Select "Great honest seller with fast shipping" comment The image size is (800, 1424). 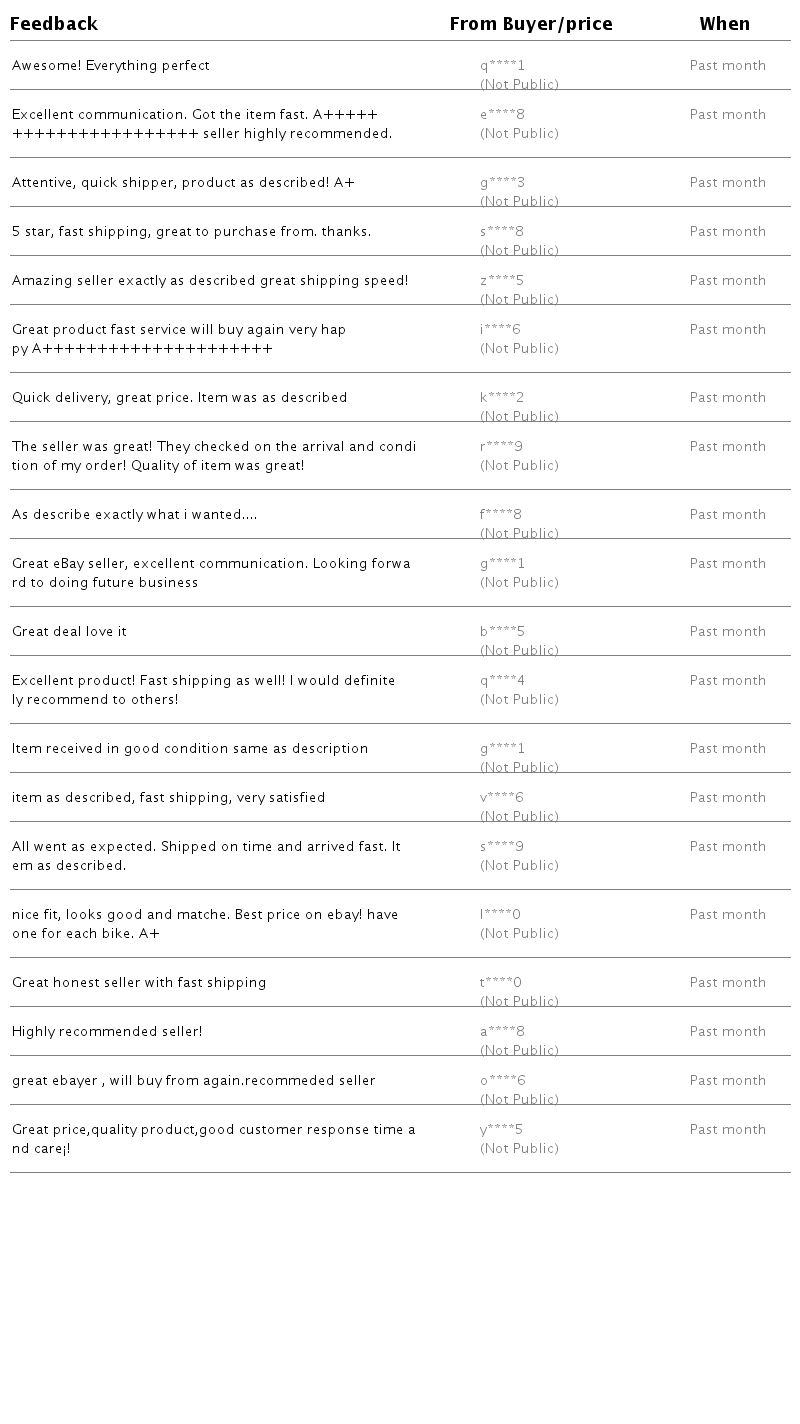tap(139, 983)
